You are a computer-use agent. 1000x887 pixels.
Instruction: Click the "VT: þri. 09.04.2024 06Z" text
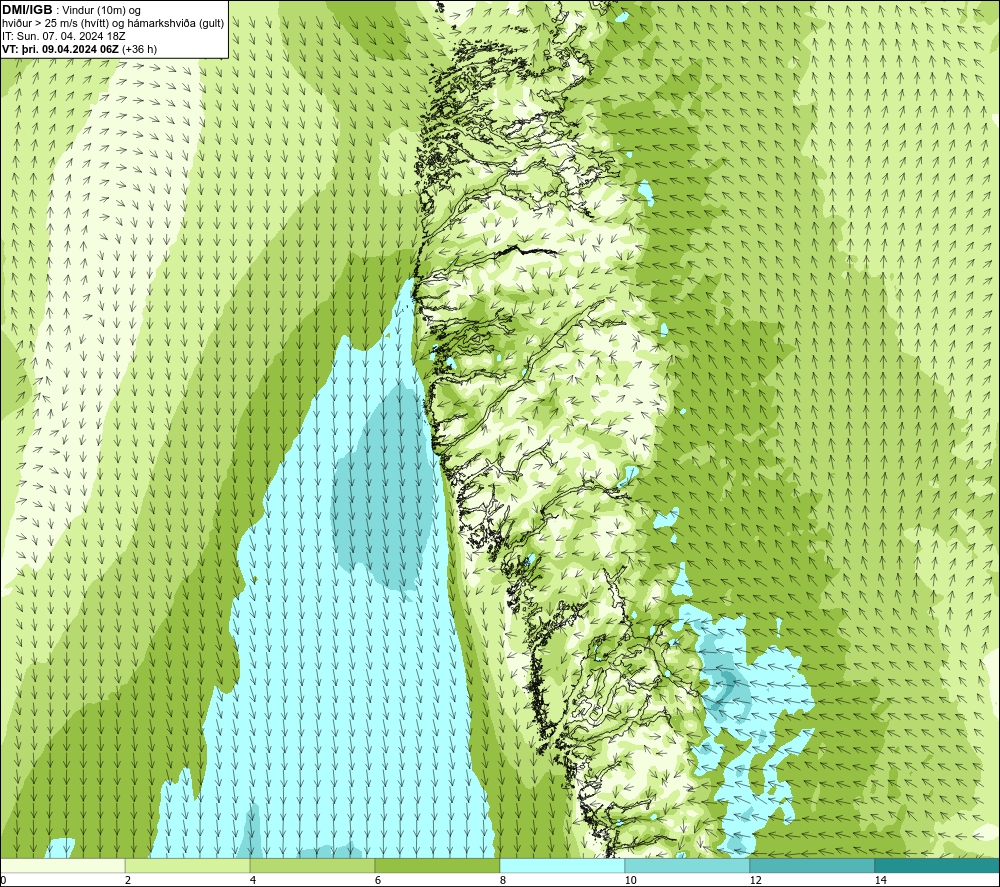pyautogui.click(x=60, y=49)
